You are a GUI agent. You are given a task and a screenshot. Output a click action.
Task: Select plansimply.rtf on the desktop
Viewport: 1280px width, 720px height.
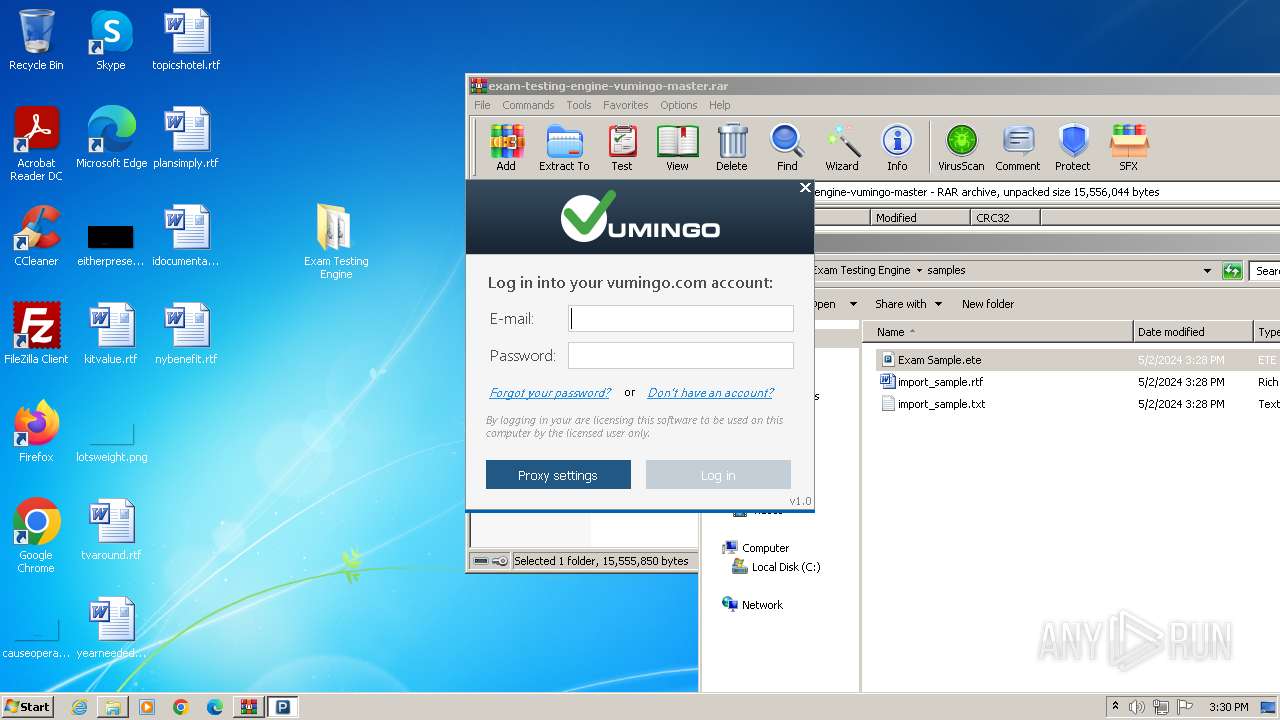click(x=186, y=138)
